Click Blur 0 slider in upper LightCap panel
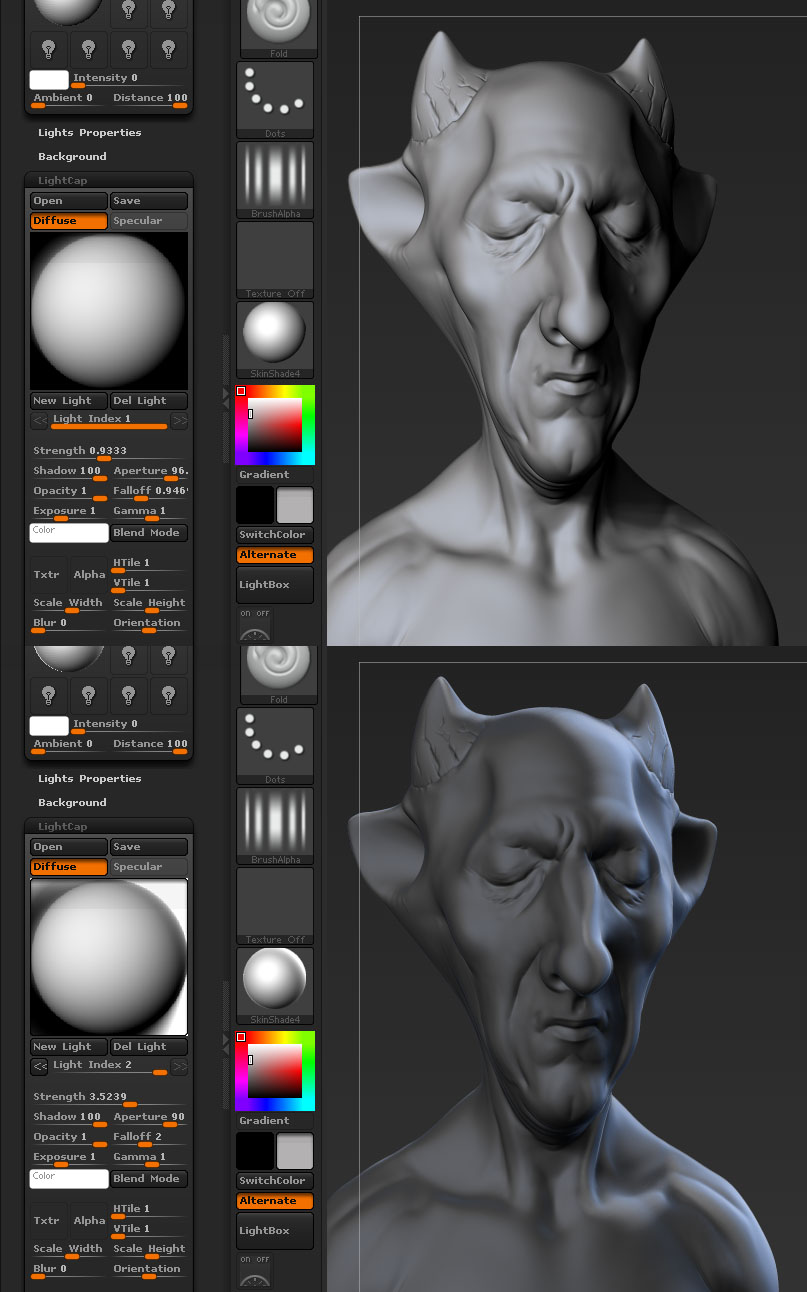The height and width of the screenshot is (1292, 807). pos(68,624)
